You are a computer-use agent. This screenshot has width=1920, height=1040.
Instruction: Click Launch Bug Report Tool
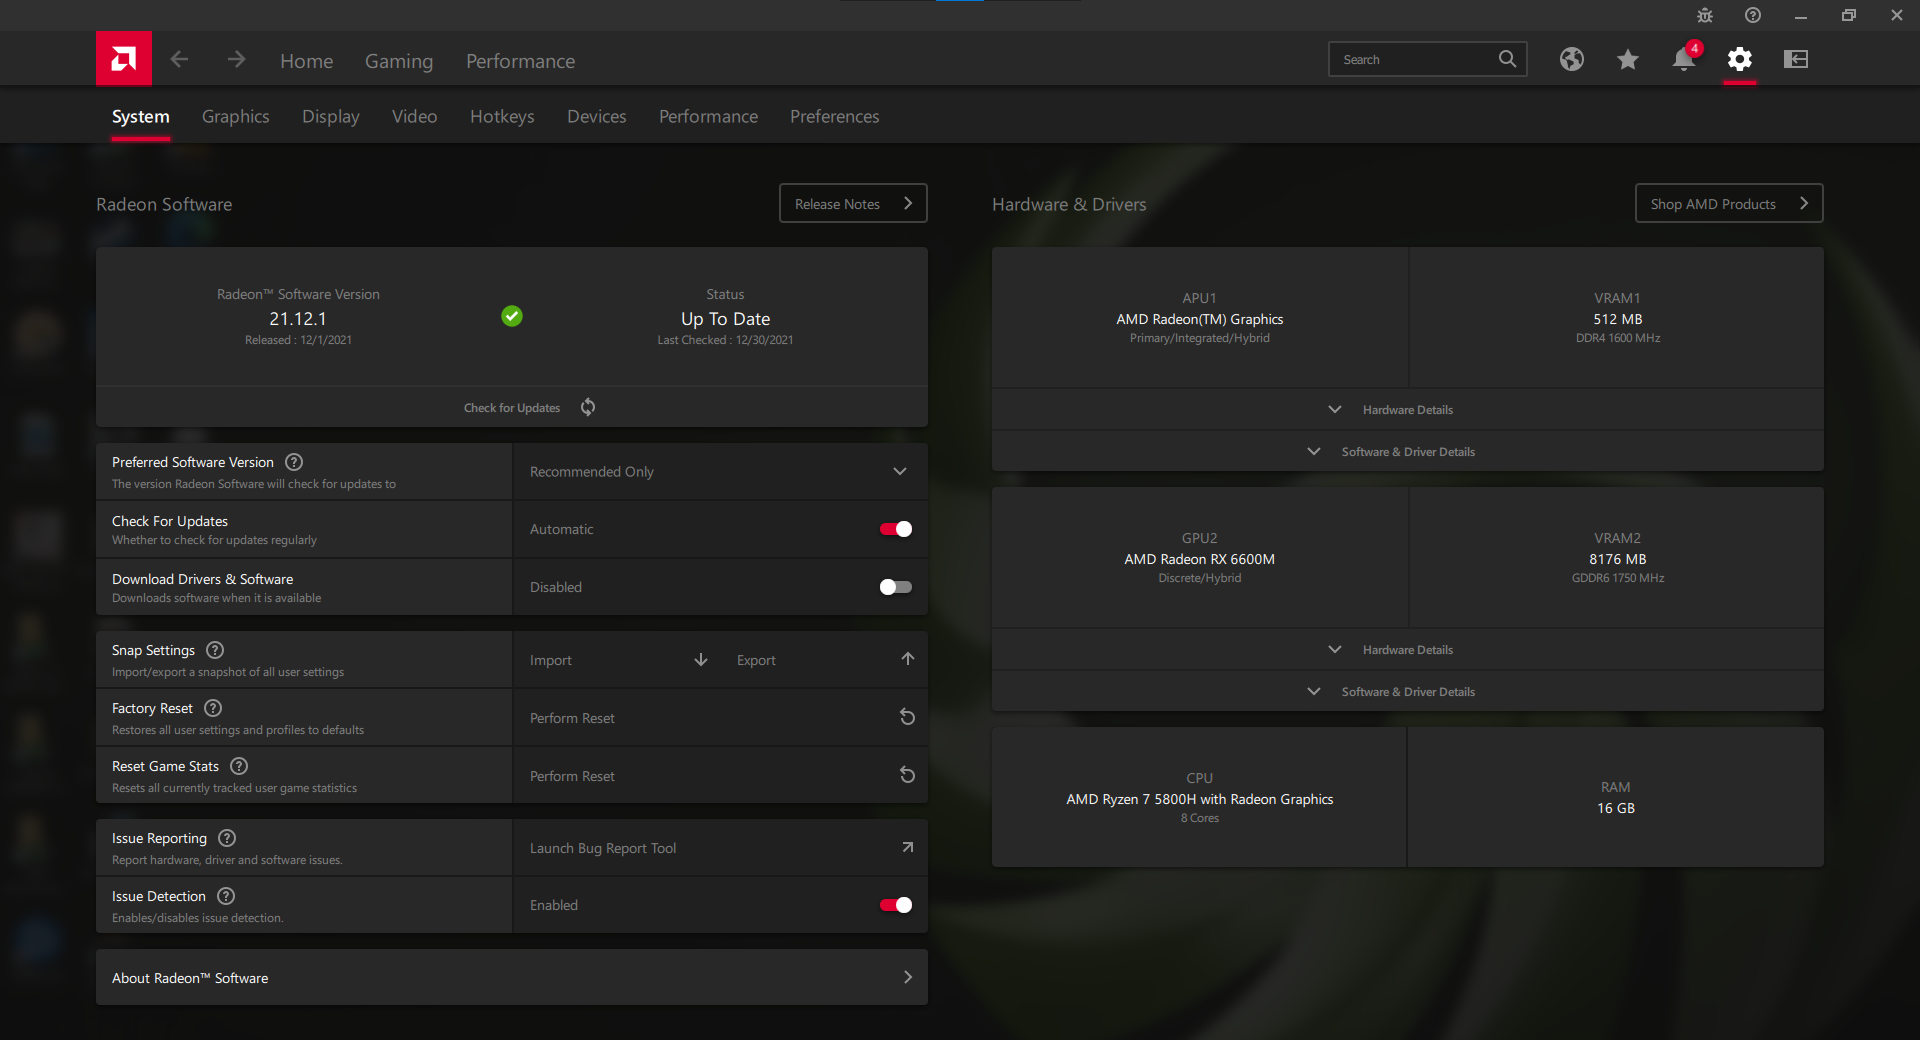point(603,848)
